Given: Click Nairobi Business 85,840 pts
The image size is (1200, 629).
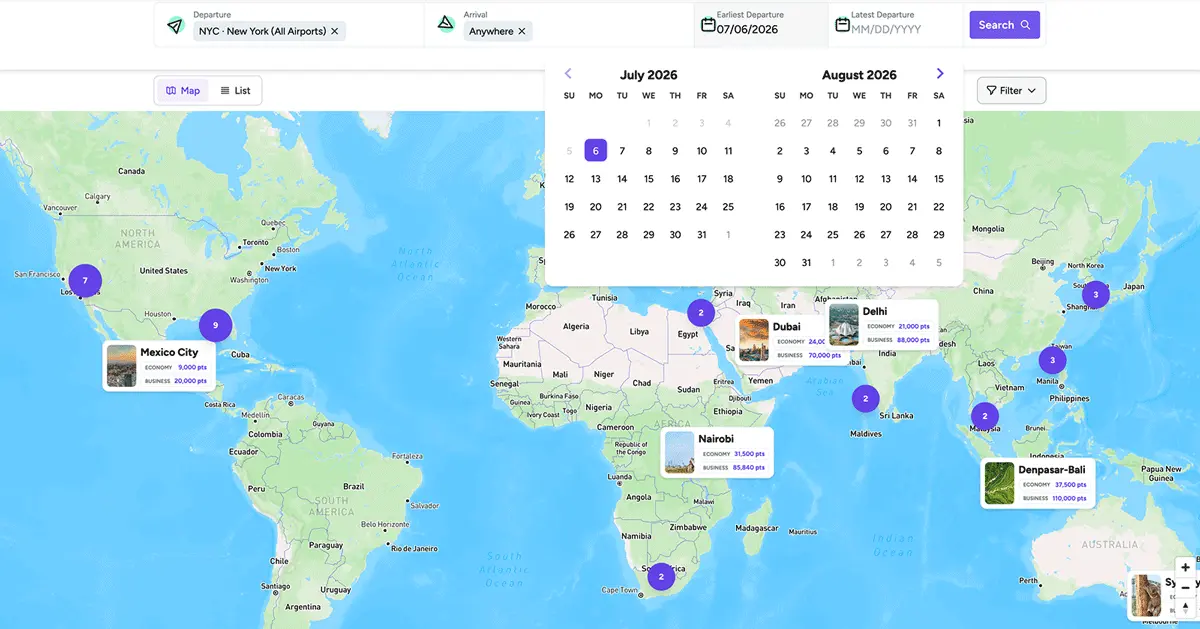Looking at the screenshot, I should [734, 467].
